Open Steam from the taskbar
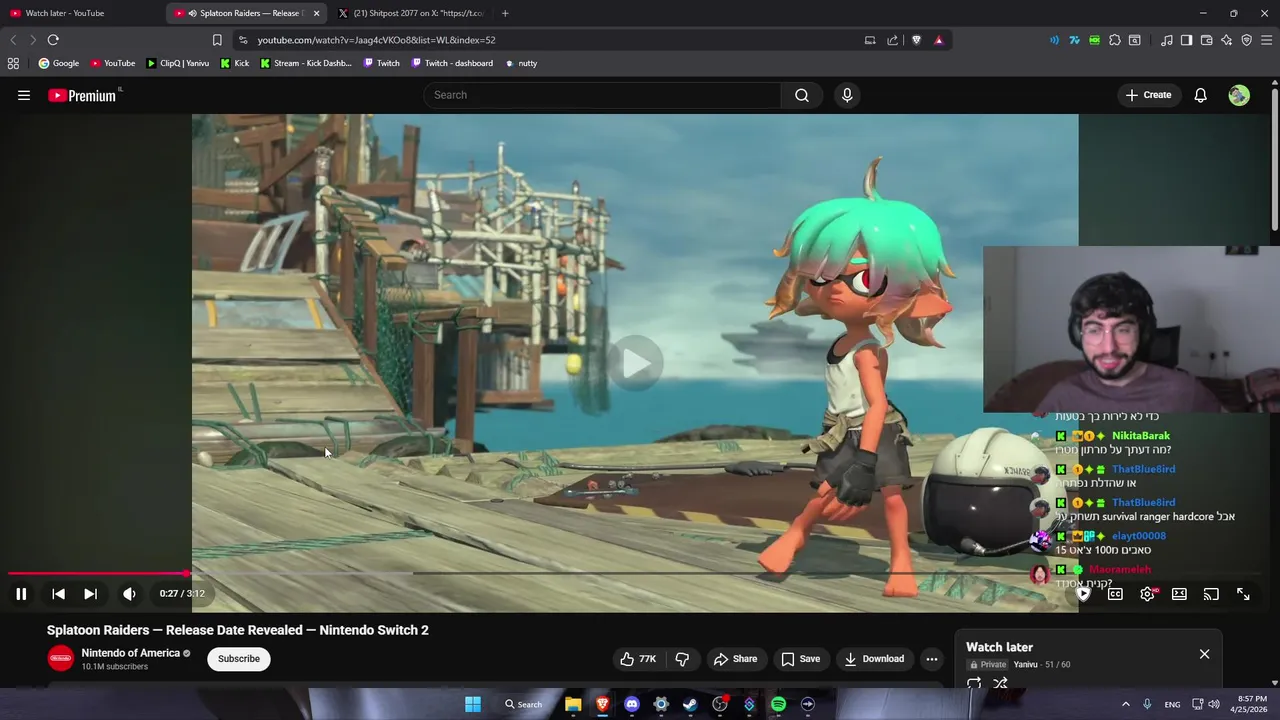This screenshot has width=1280, height=720. click(690, 704)
